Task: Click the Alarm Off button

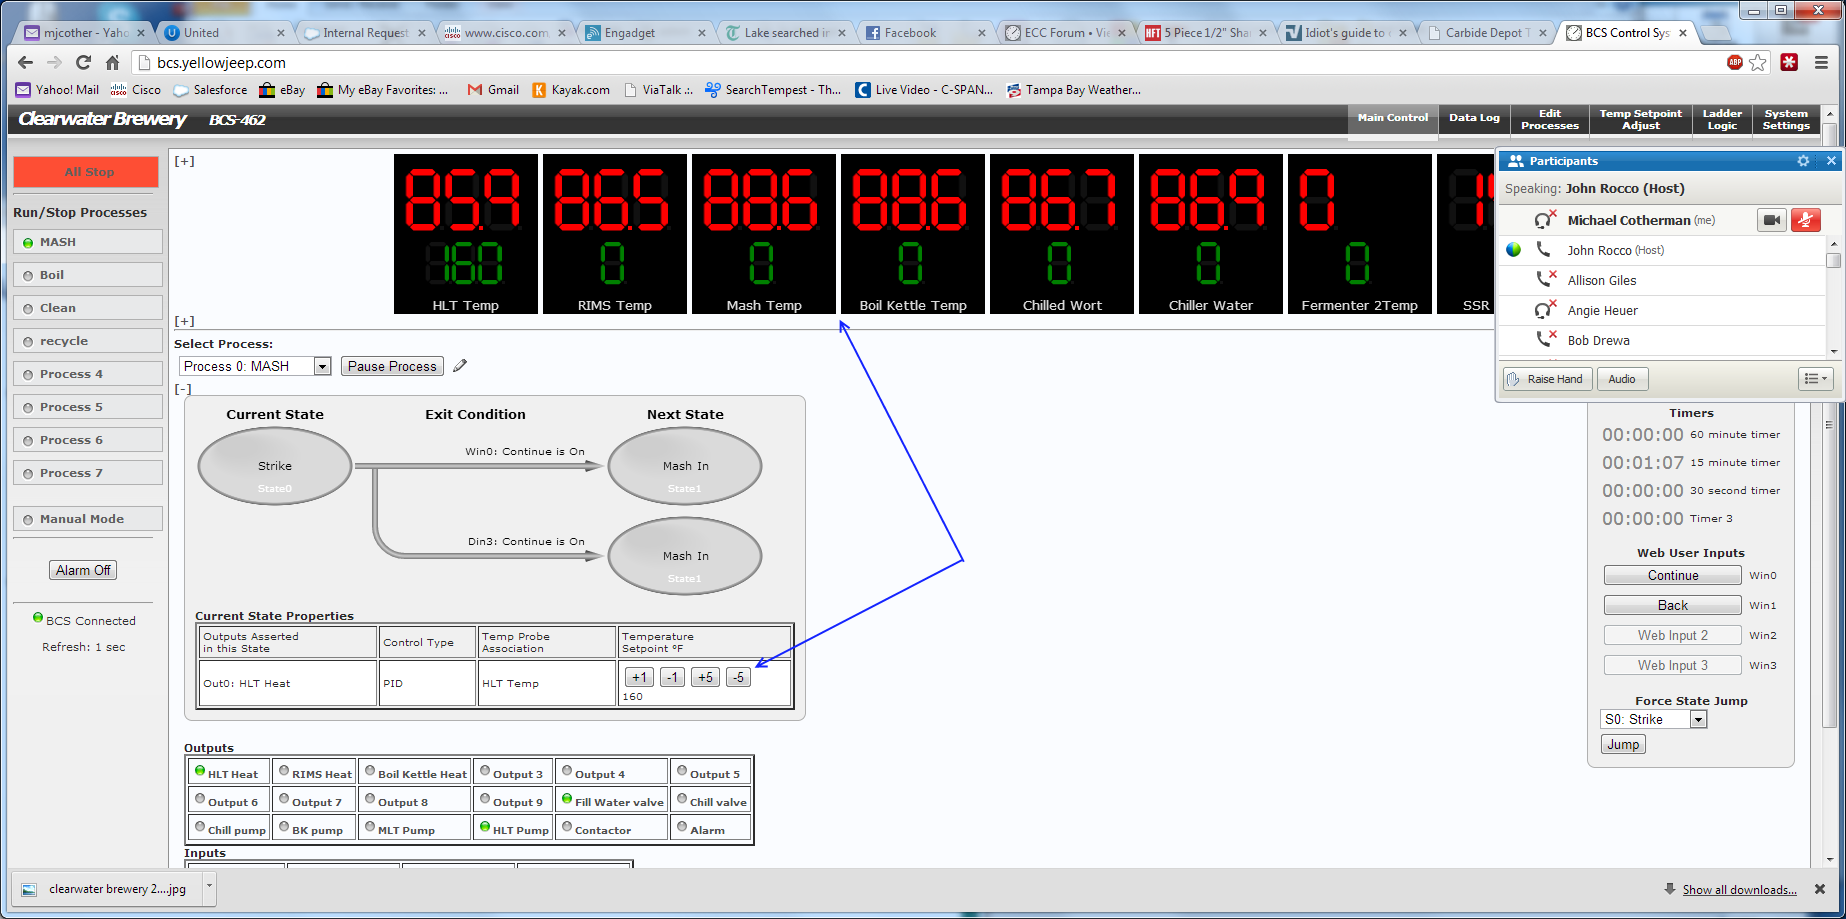Action: point(83,570)
